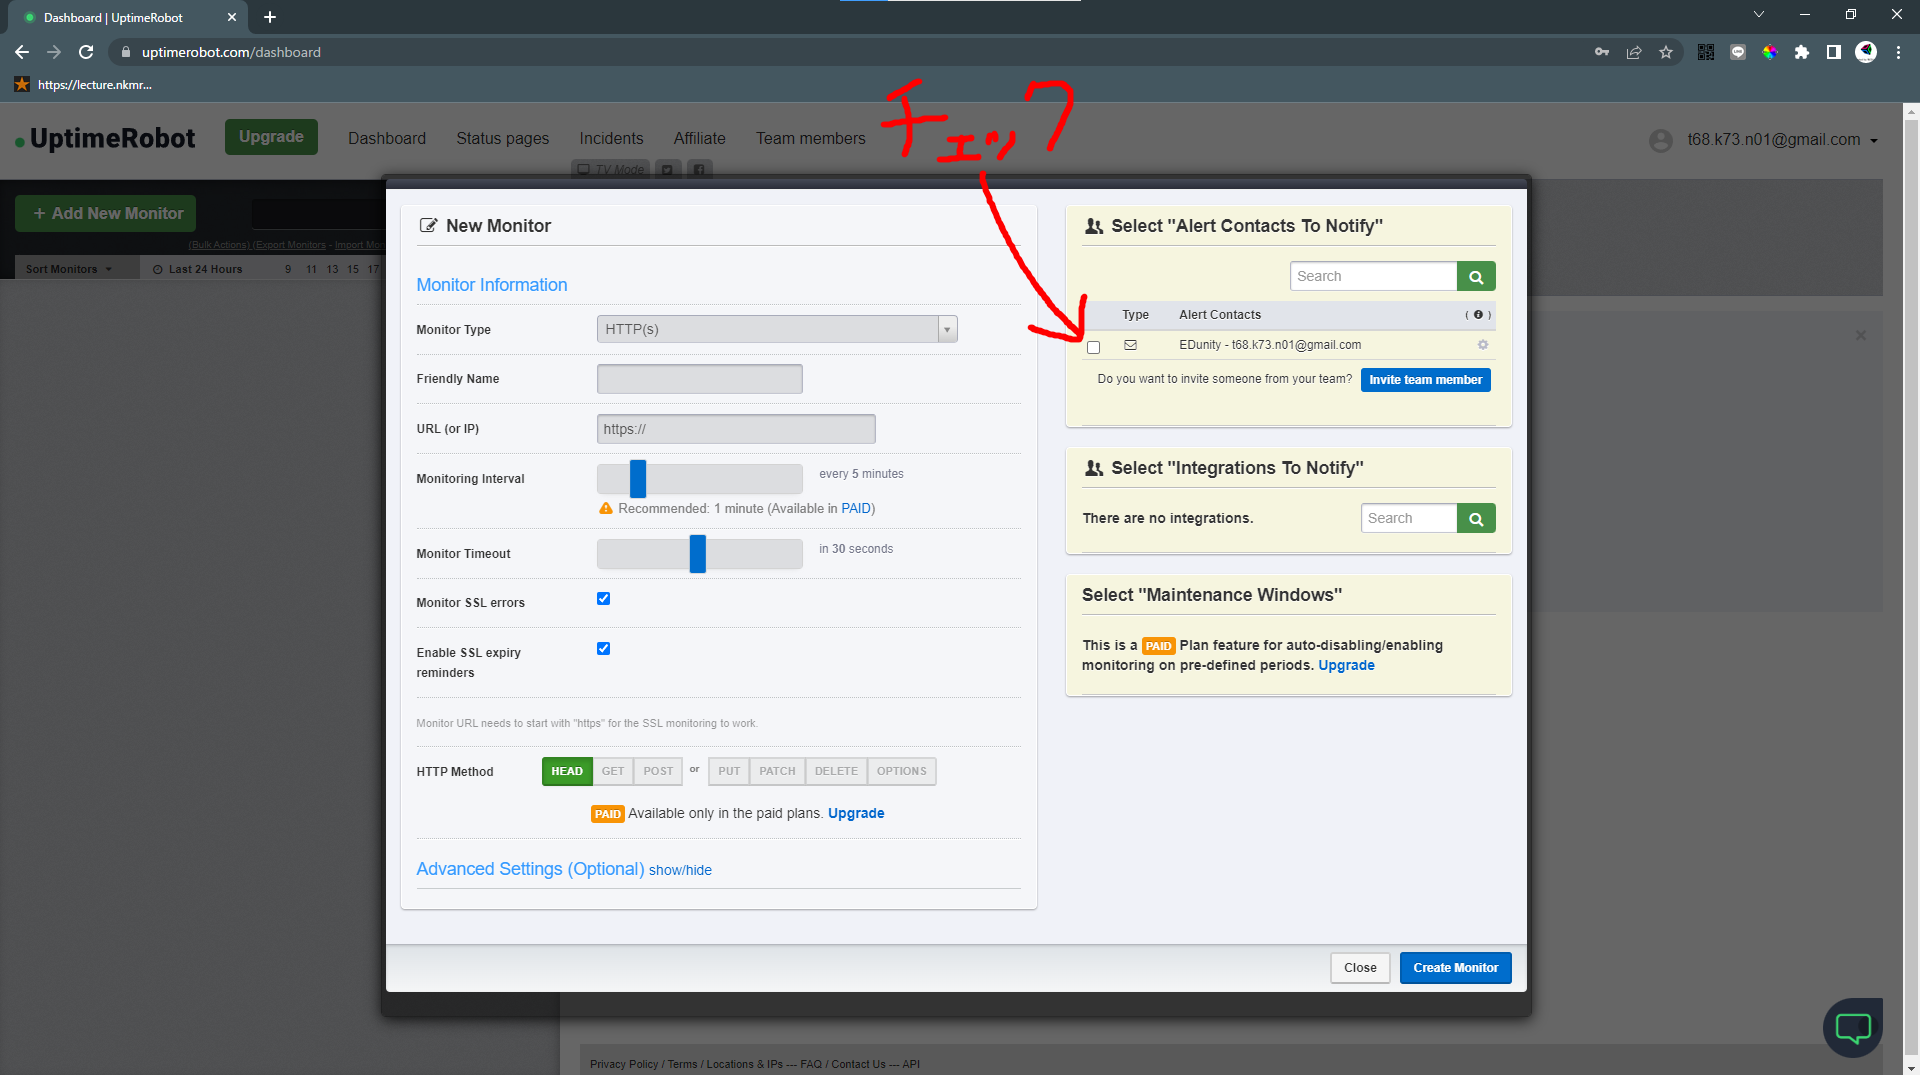Click the browser address bar
Screen dimensions: 1920x1075
pos(850,52)
